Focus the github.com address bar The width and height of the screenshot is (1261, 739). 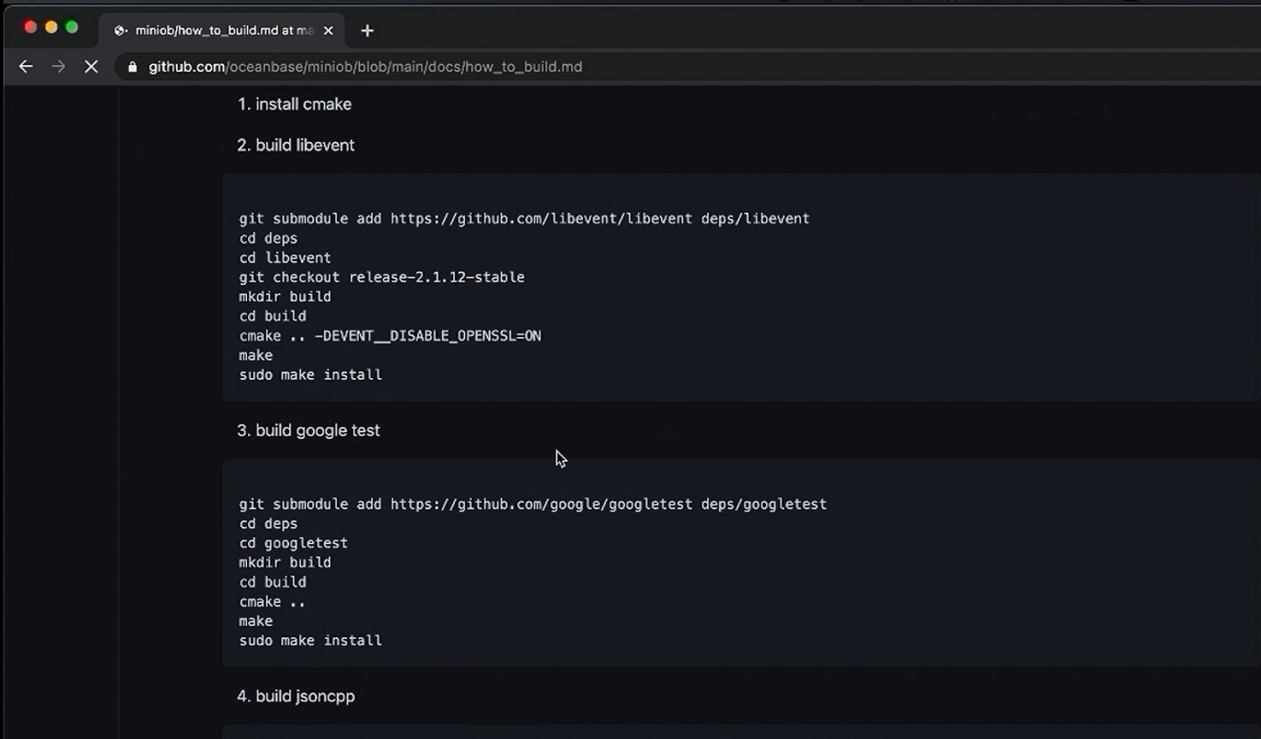365,67
